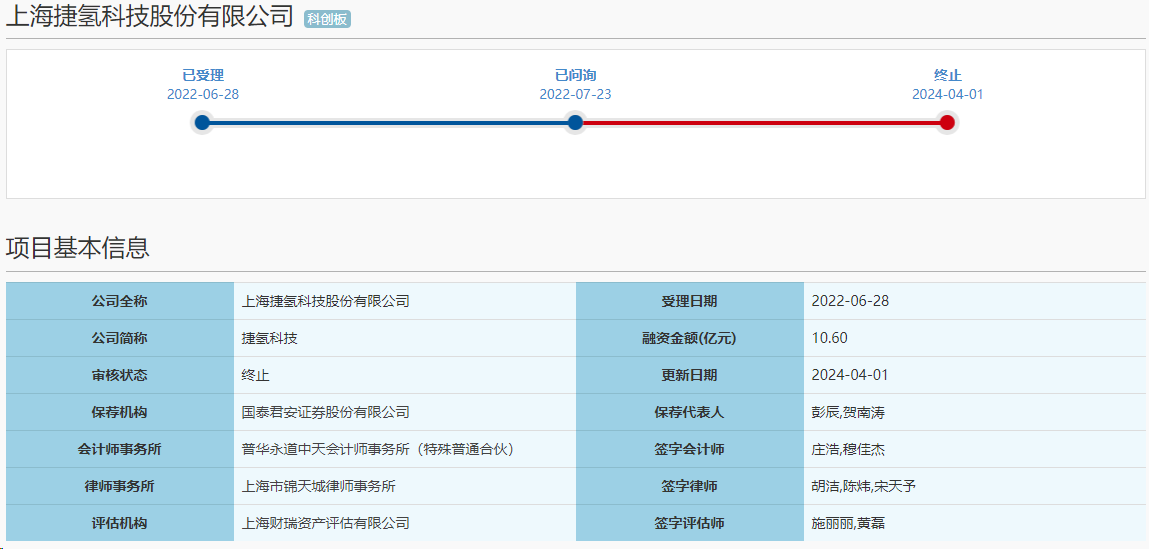This screenshot has width=1149, height=549.
Task: Click the 上海财瑞资产评估有限公司 cell
Action: click(326, 523)
